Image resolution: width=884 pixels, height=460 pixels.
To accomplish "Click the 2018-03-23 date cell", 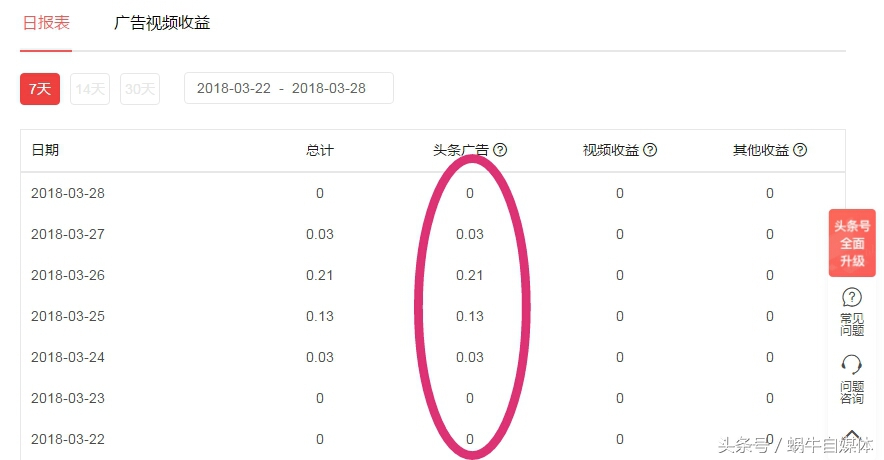I will (68, 398).
